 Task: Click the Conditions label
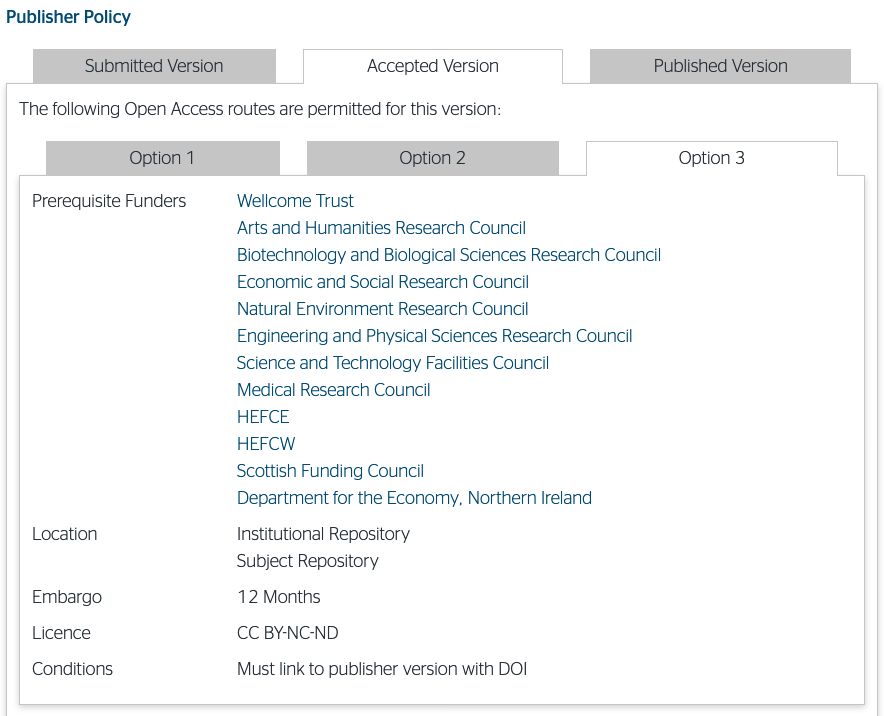click(72, 669)
